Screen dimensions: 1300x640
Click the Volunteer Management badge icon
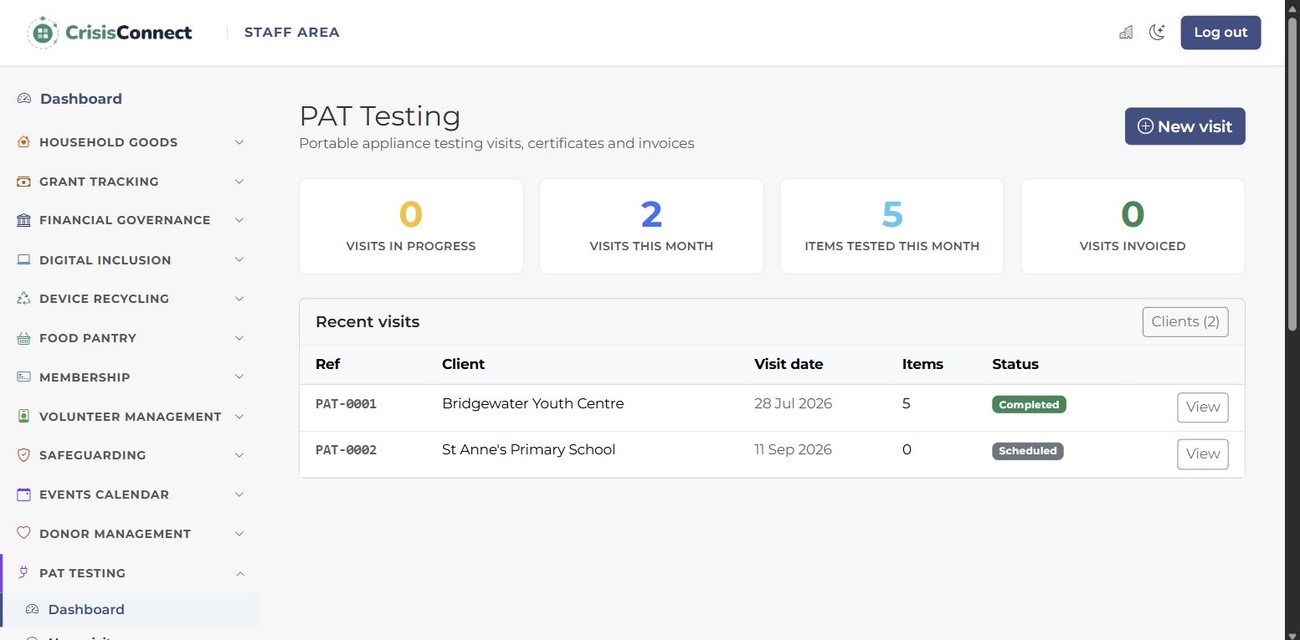tap(24, 416)
